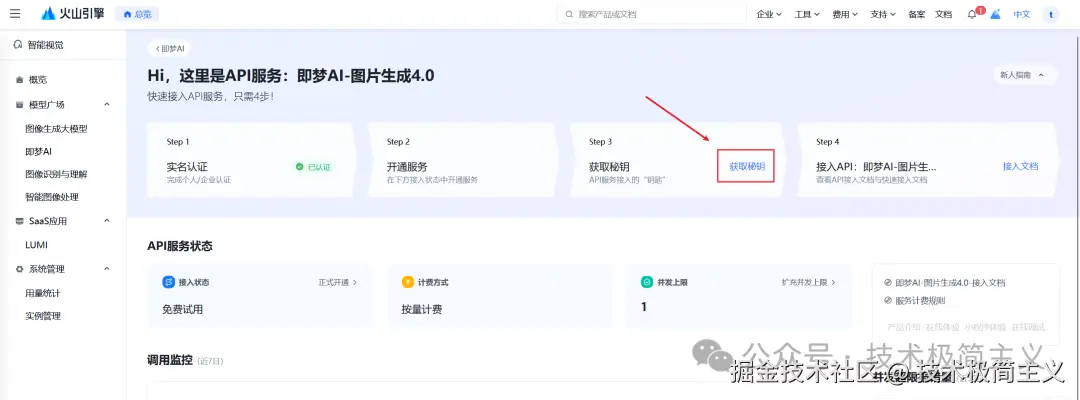Collapse the 模型广场 section
Image resolution: width=1080 pixels, height=400 pixels.
click(x=107, y=105)
